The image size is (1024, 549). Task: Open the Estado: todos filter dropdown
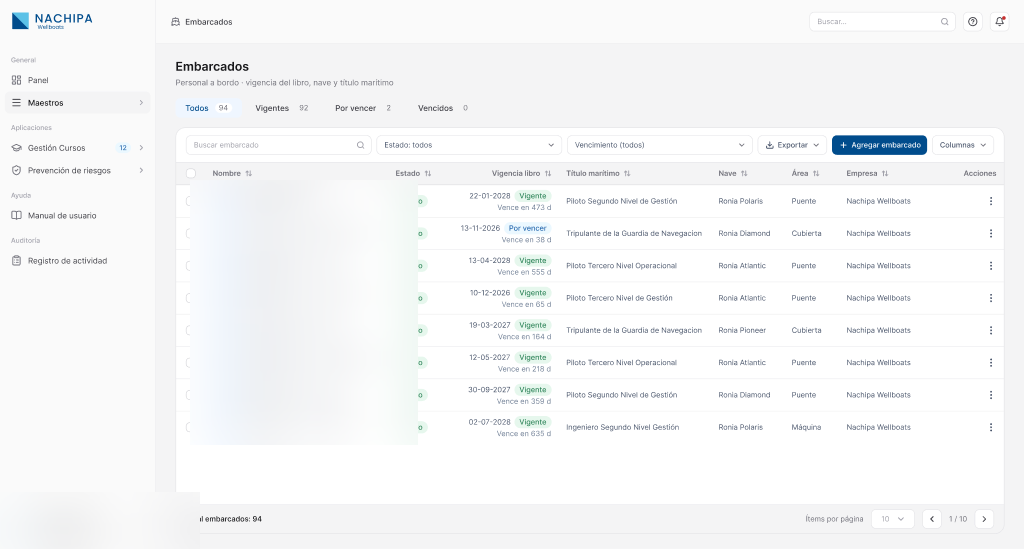click(x=469, y=145)
